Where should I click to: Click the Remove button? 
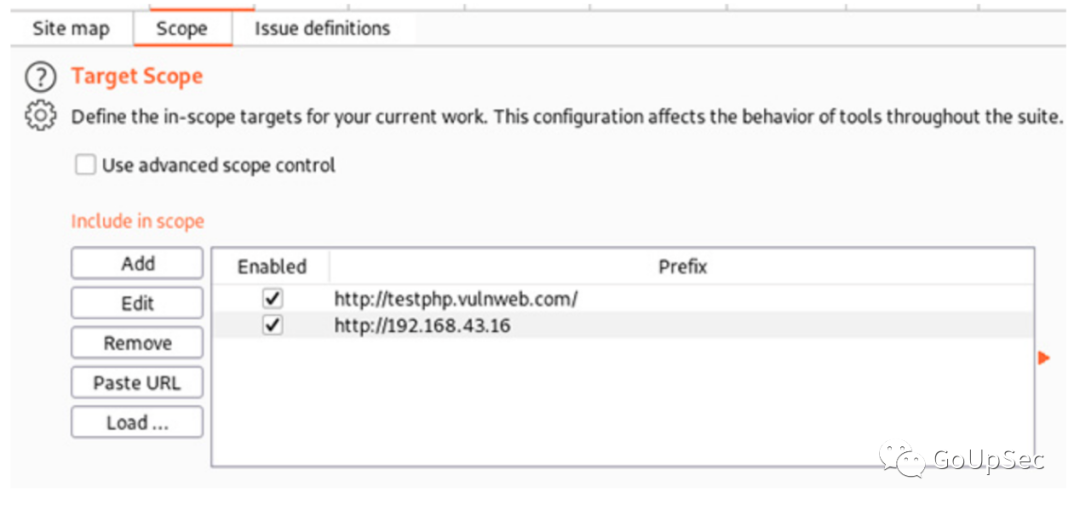tap(137, 343)
